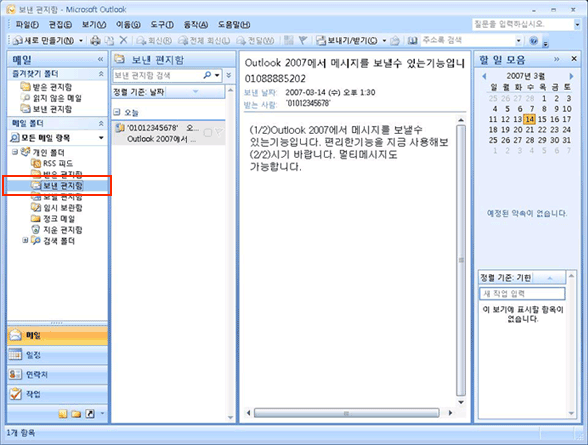Click the print icon in toolbar
Image resolution: width=588 pixels, height=445 pixels.
(x=96, y=40)
